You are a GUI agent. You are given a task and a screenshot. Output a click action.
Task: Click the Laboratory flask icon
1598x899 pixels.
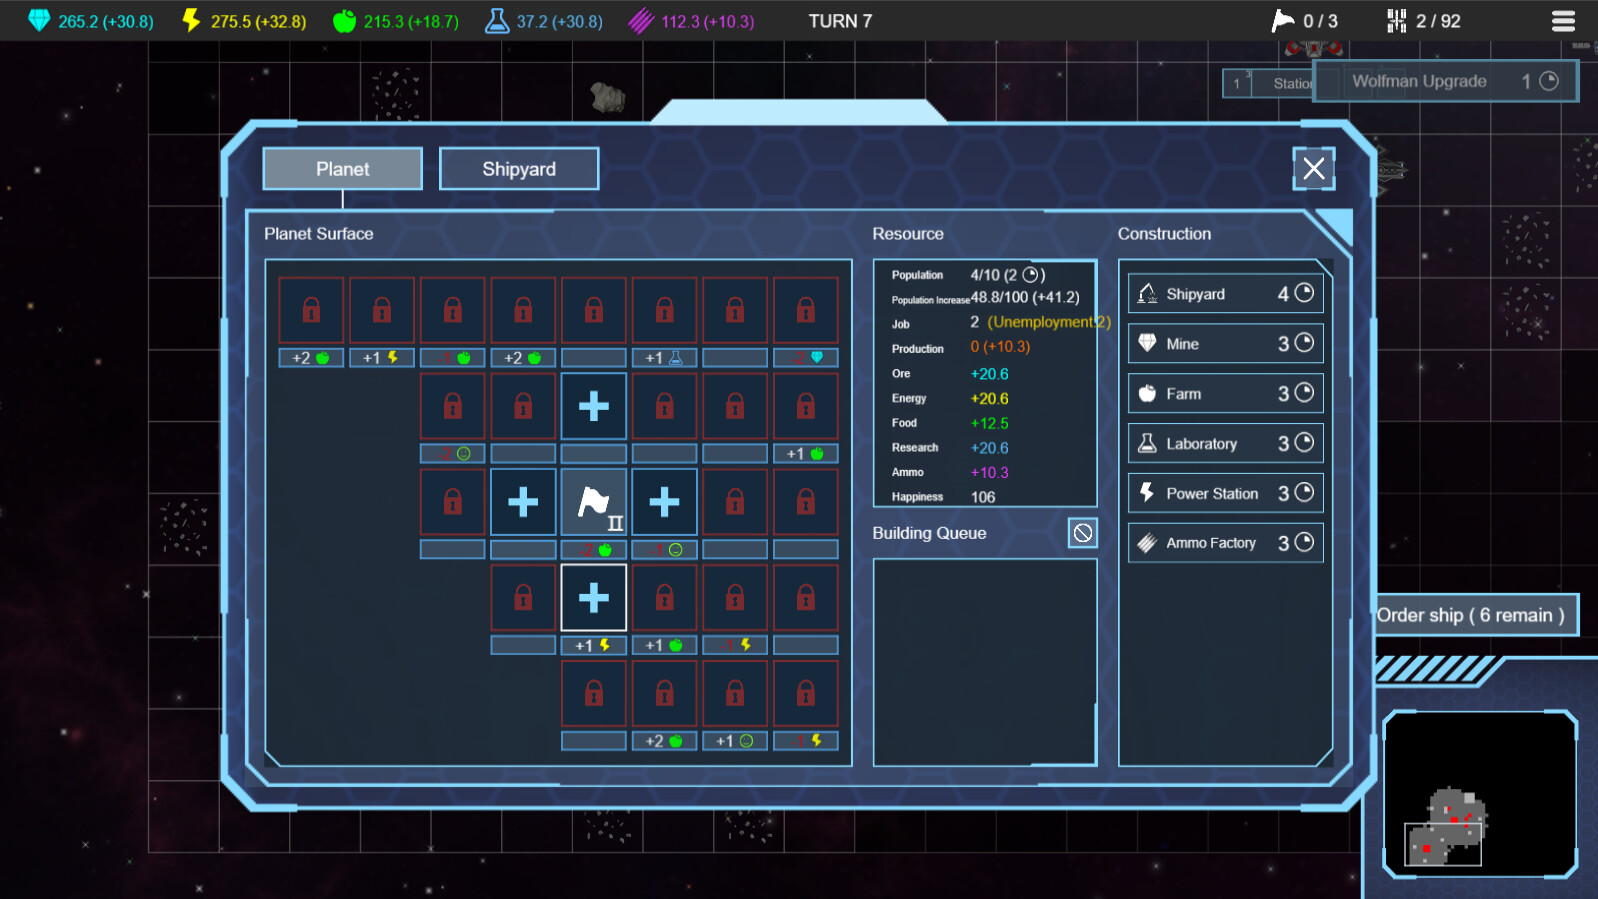point(1147,443)
